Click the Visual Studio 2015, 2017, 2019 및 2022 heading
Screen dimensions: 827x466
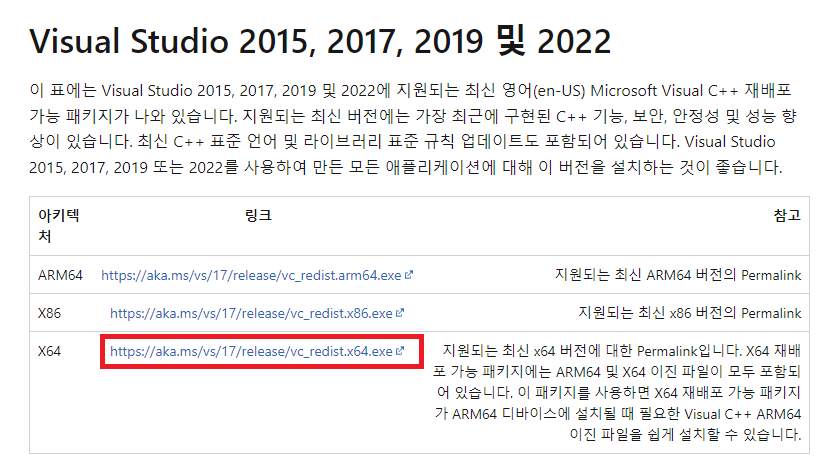[320, 41]
